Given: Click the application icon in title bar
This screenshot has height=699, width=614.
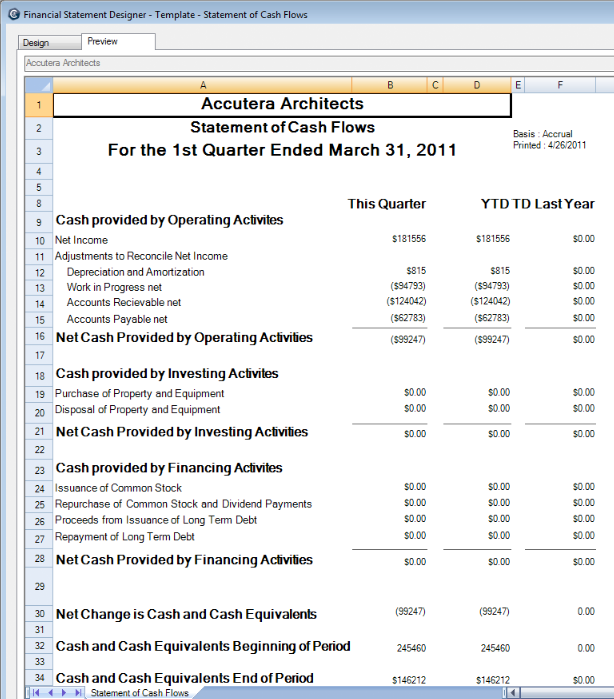Looking at the screenshot, I should (11, 15).
